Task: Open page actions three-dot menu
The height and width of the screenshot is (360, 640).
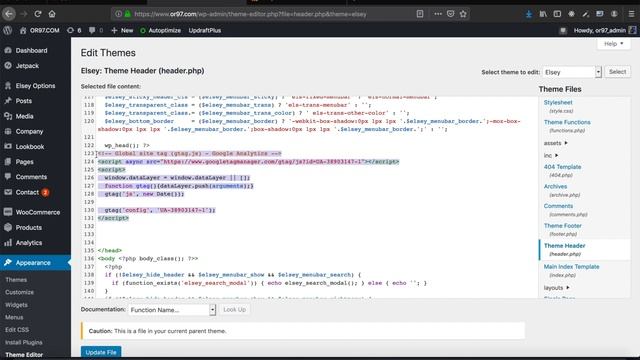Action: 438,14
